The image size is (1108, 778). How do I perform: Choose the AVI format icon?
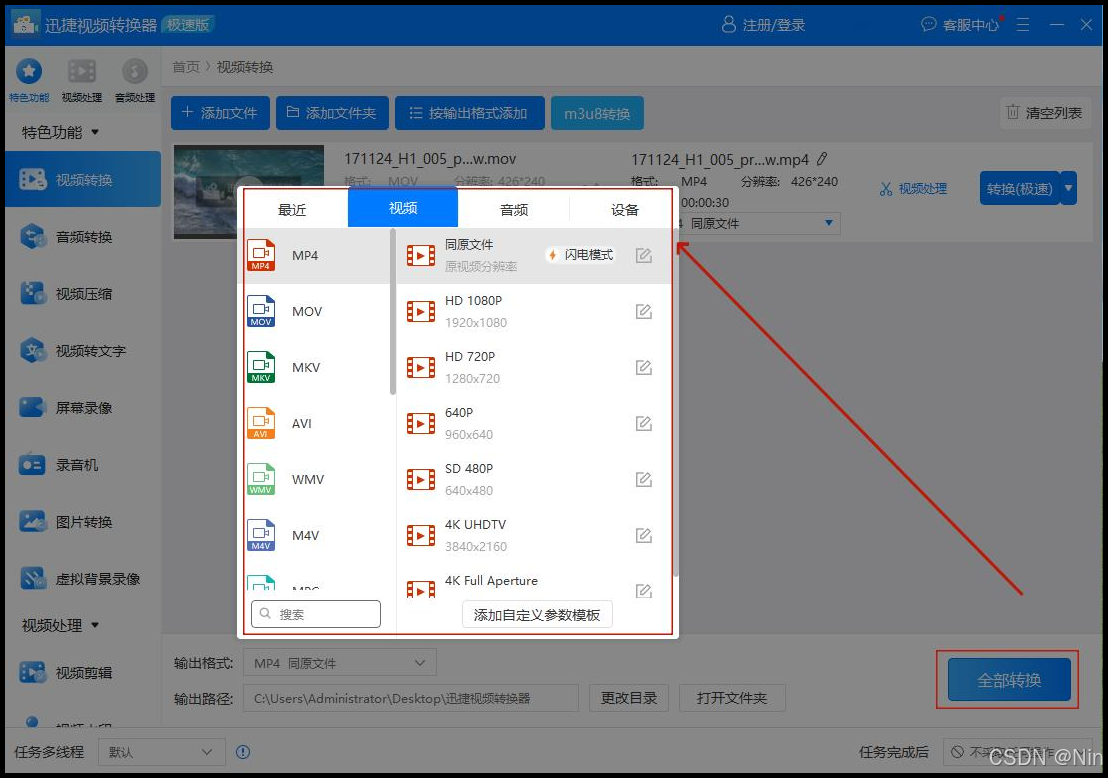261,423
